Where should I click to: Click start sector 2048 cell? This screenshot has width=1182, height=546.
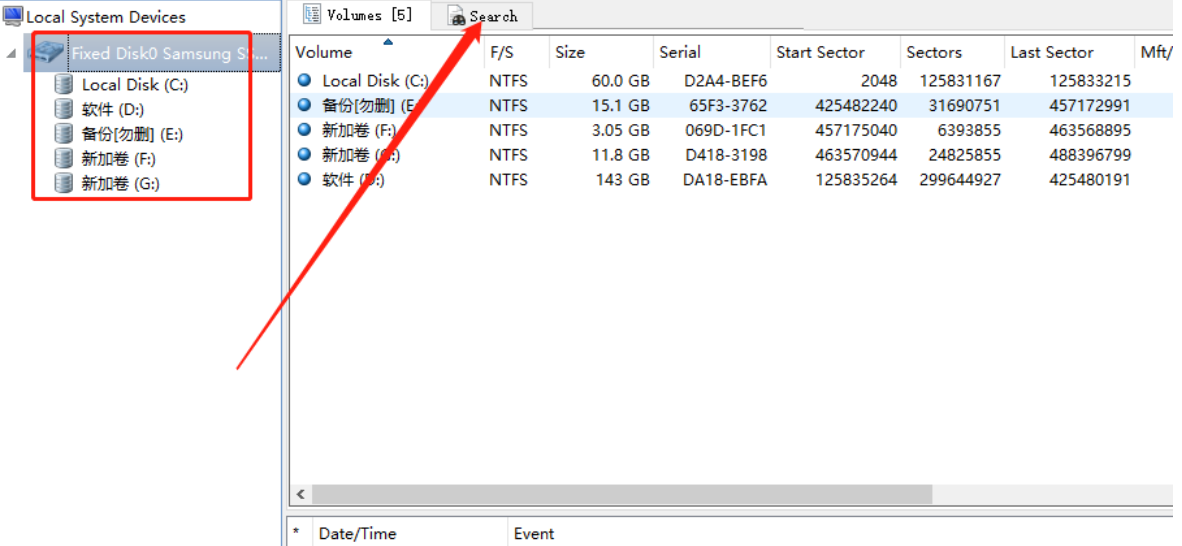[878, 81]
